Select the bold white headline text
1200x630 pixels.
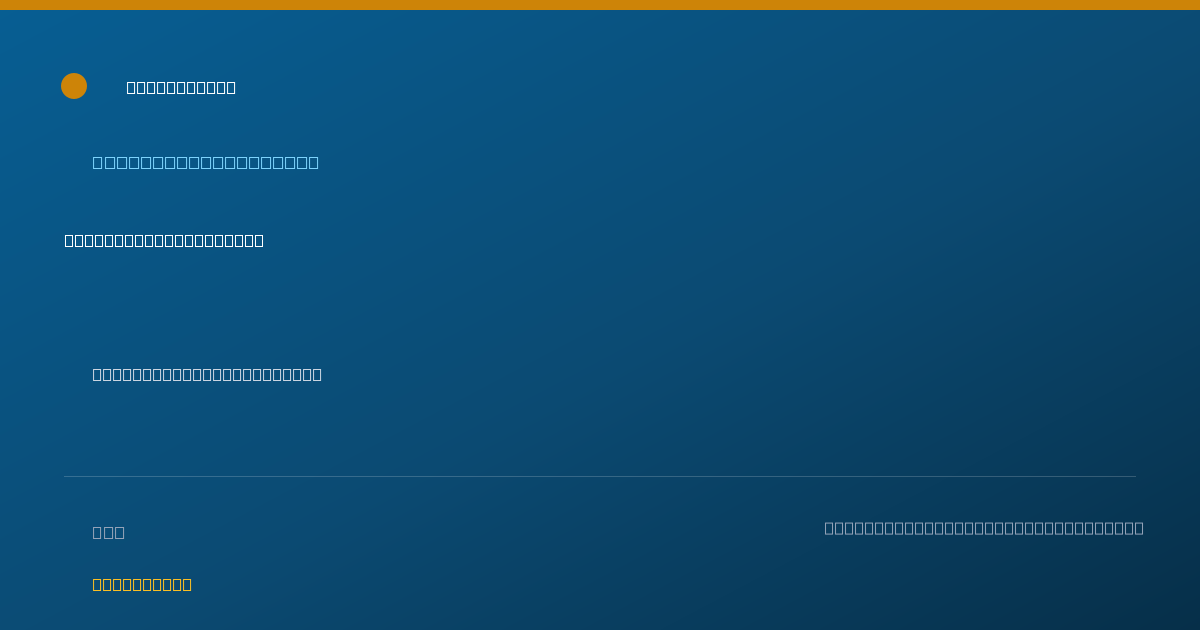(x=164, y=240)
